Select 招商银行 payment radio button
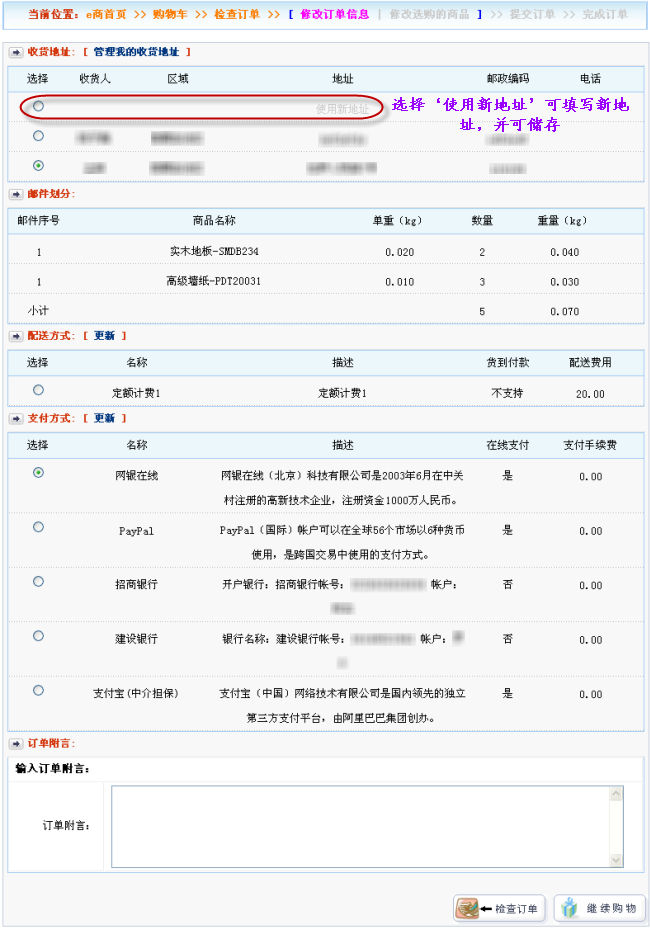 (38, 581)
